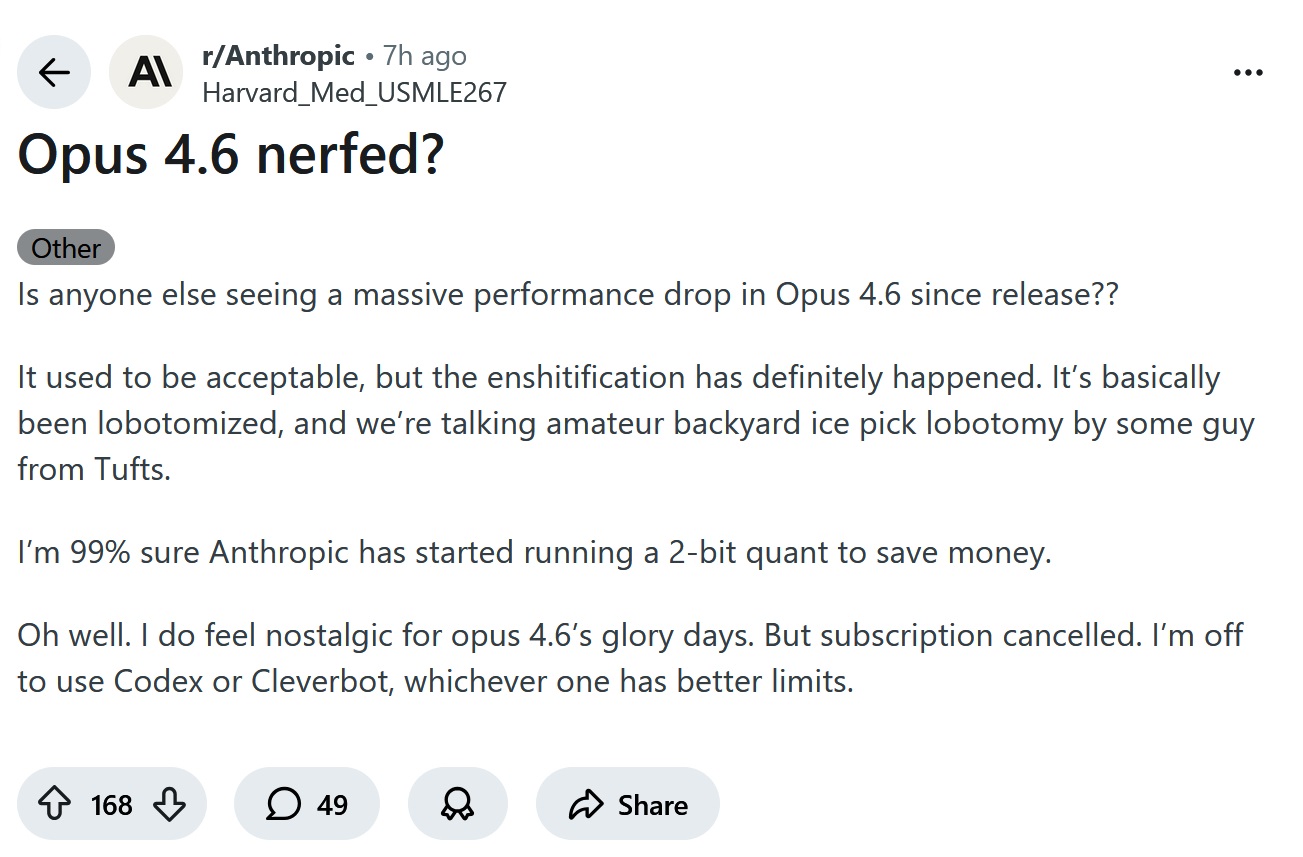This screenshot has width=1303, height=857.
Task: Give an award via the award icon
Action: (x=457, y=804)
